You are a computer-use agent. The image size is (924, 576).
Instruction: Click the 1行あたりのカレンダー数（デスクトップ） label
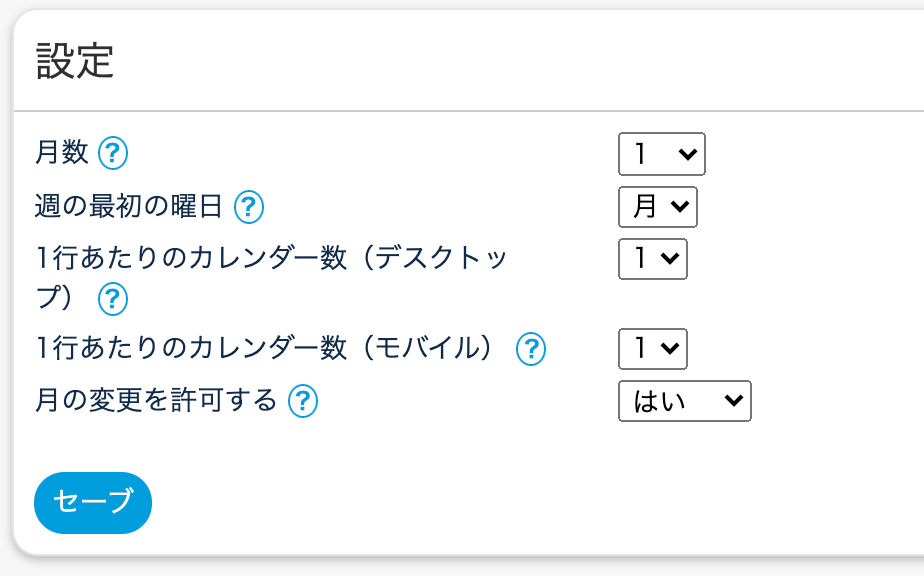click(x=270, y=259)
